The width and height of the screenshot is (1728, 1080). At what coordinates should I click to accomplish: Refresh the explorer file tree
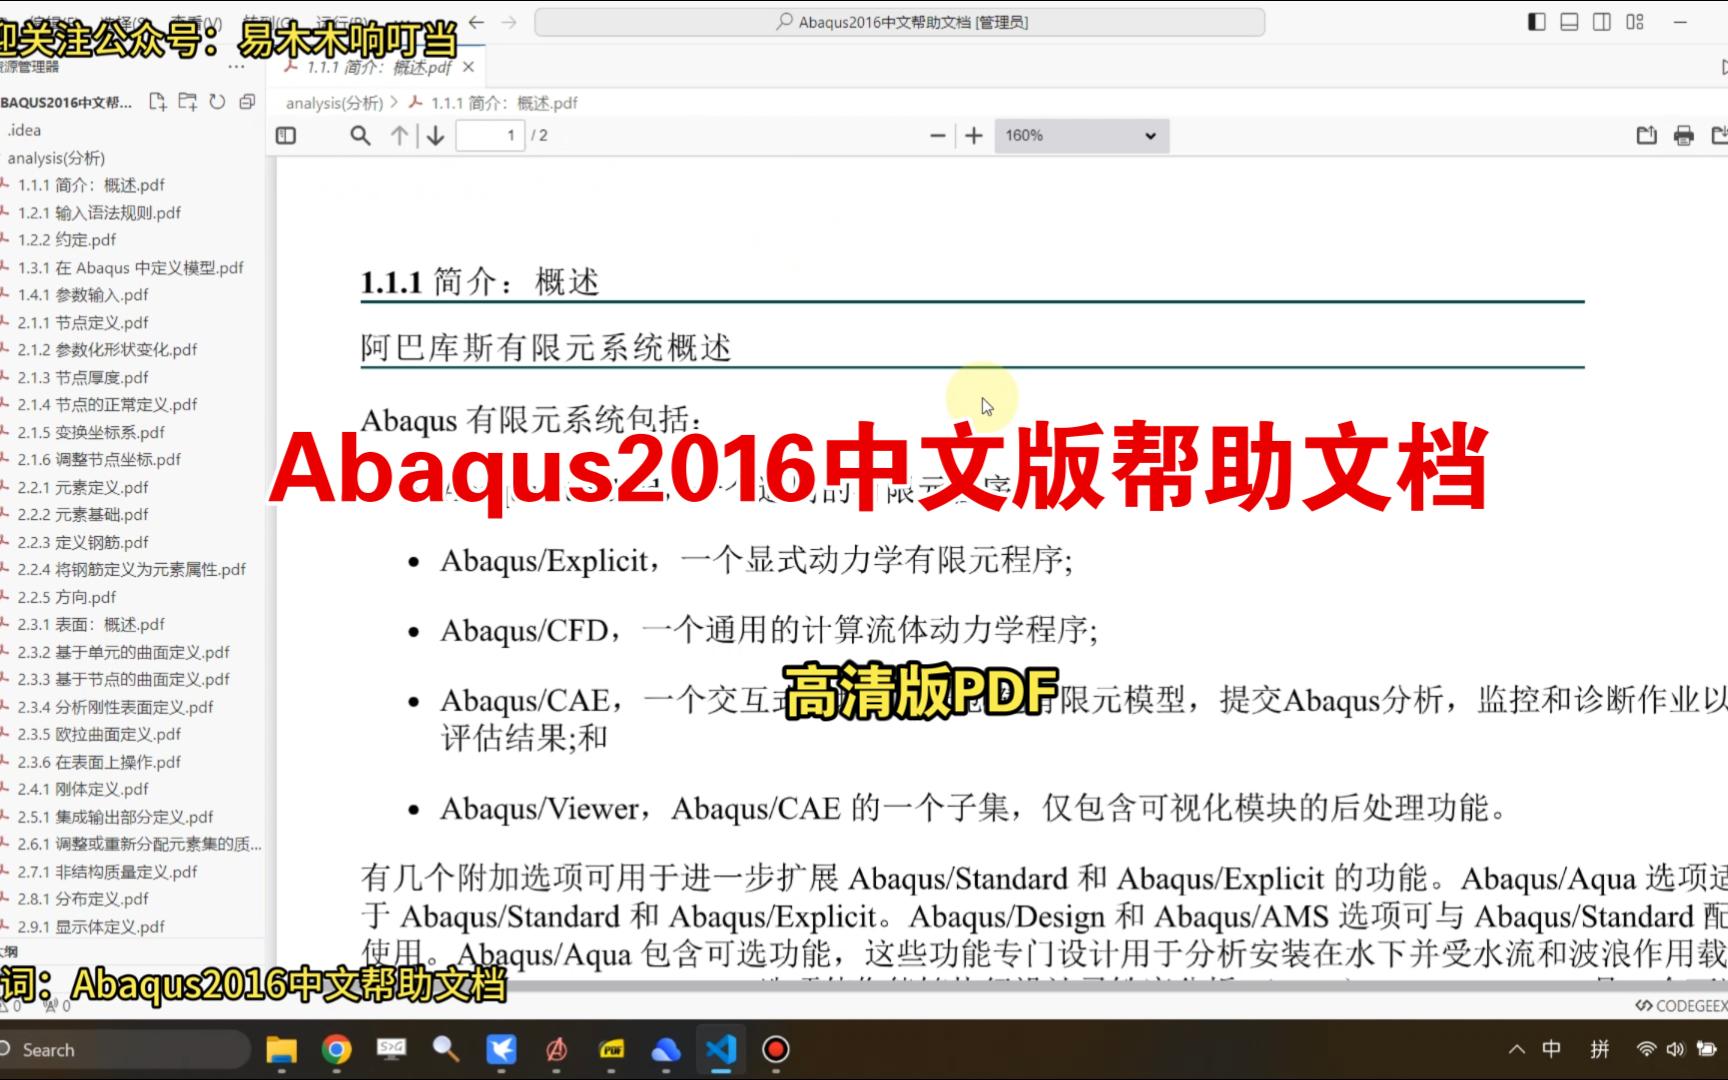coord(217,101)
